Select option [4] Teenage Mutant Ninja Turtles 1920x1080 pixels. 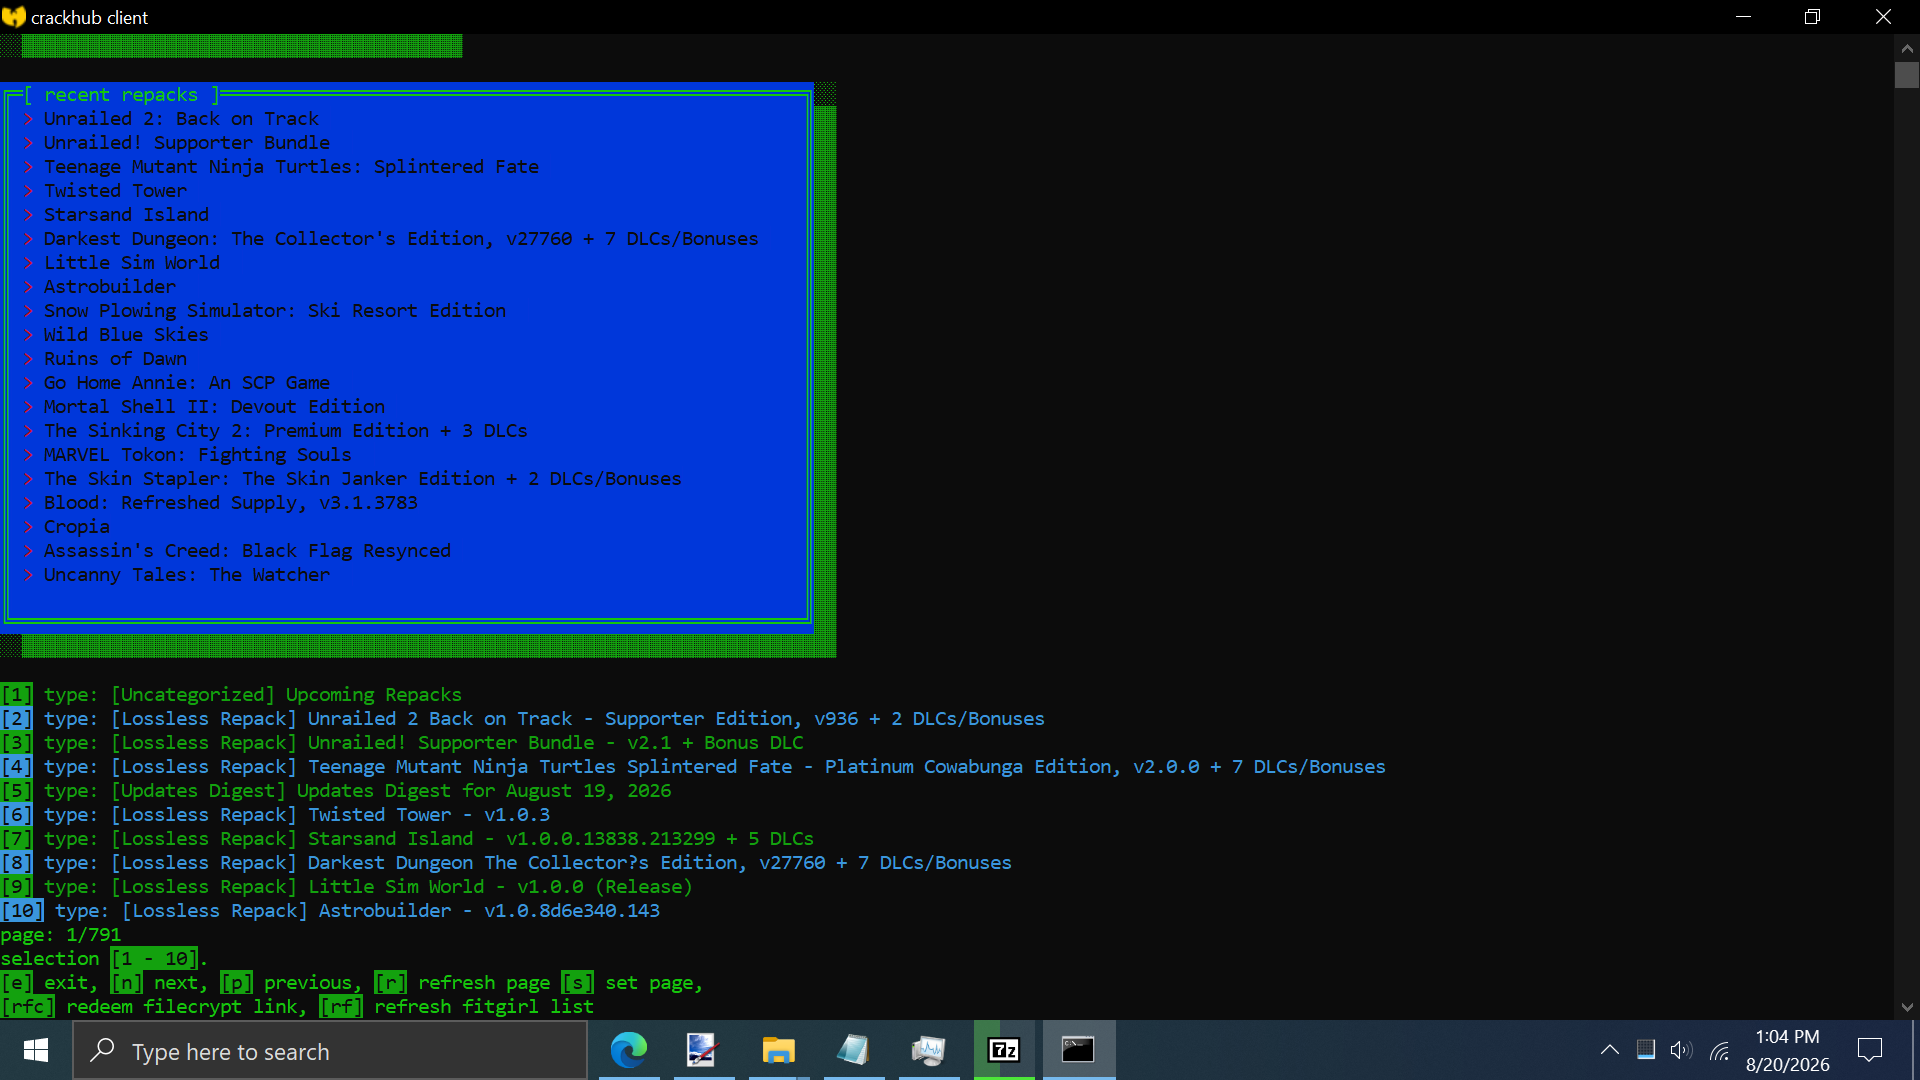[693, 767]
